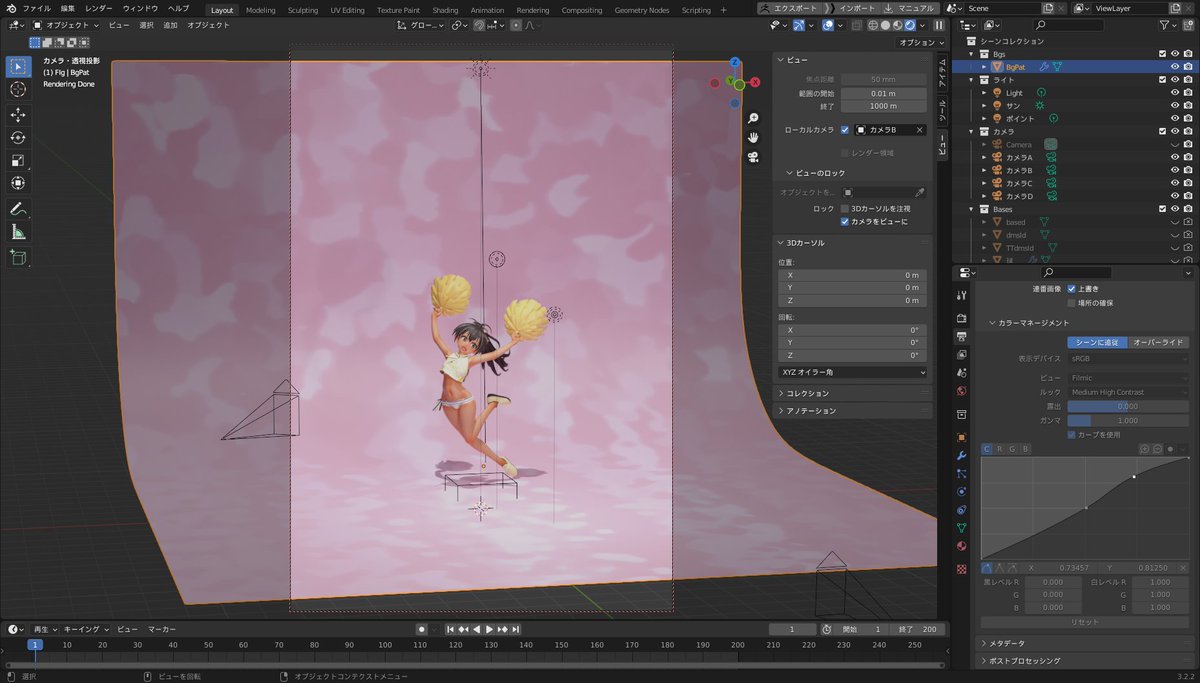Image resolution: width=1200 pixels, height=683 pixels.
Task: Select the Scale tool in the viewport toolbar
Action: [x=18, y=160]
